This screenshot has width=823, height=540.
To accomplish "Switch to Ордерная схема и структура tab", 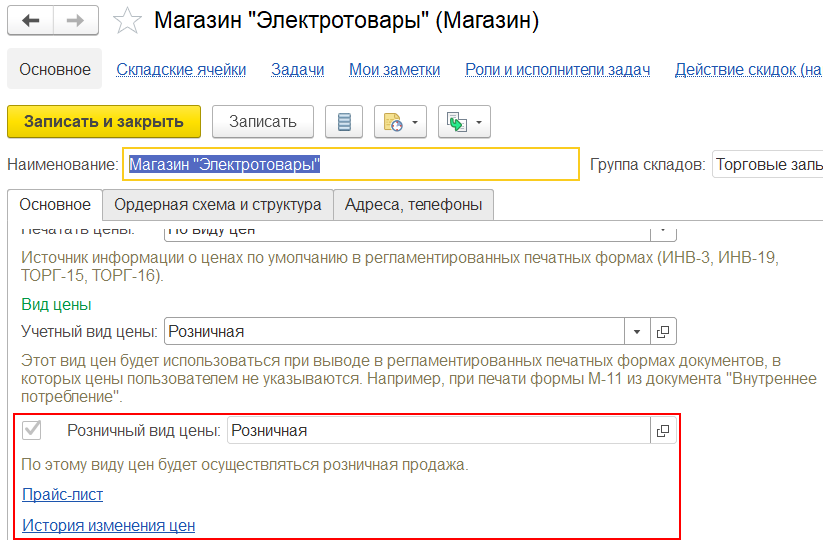I will [217, 204].
